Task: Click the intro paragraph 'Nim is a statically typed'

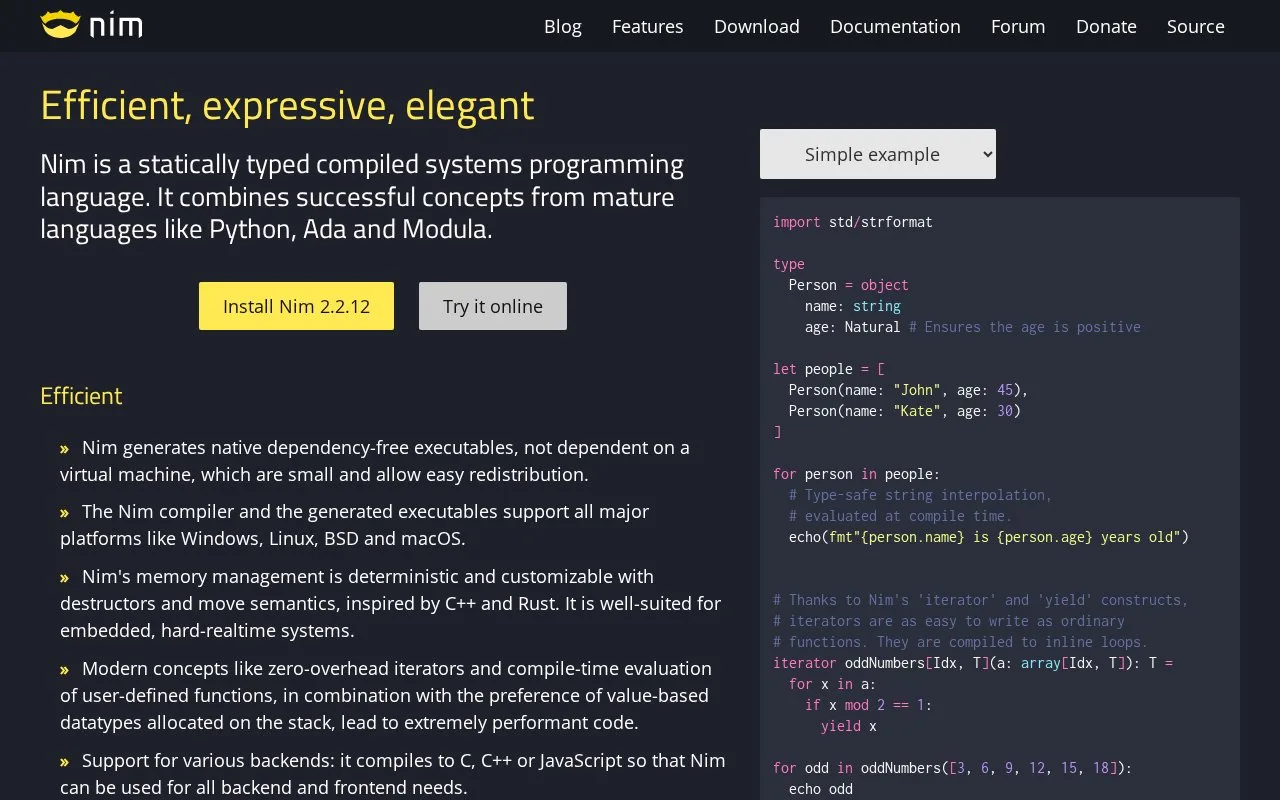Action: (x=362, y=197)
